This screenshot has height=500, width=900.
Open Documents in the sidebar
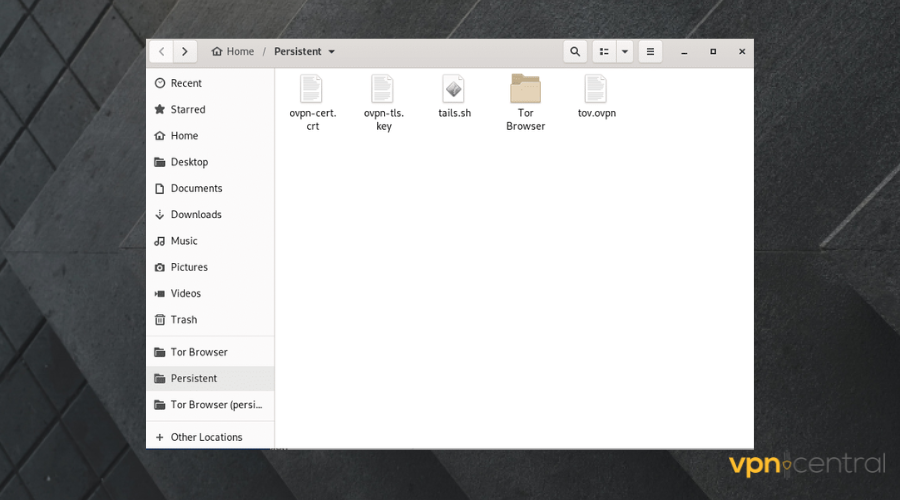(196, 189)
